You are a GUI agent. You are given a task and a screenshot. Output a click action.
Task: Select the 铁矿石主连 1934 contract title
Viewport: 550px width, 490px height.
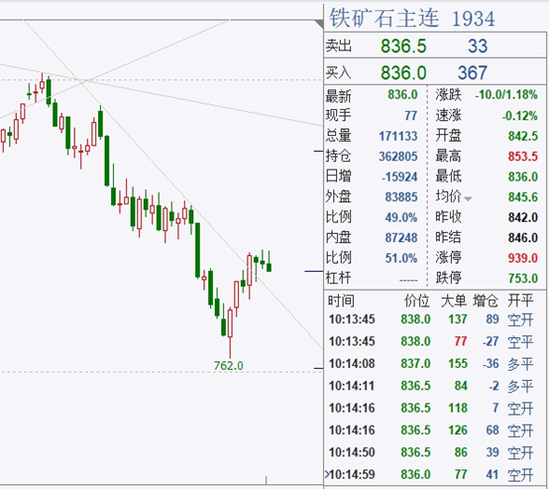tap(412, 18)
